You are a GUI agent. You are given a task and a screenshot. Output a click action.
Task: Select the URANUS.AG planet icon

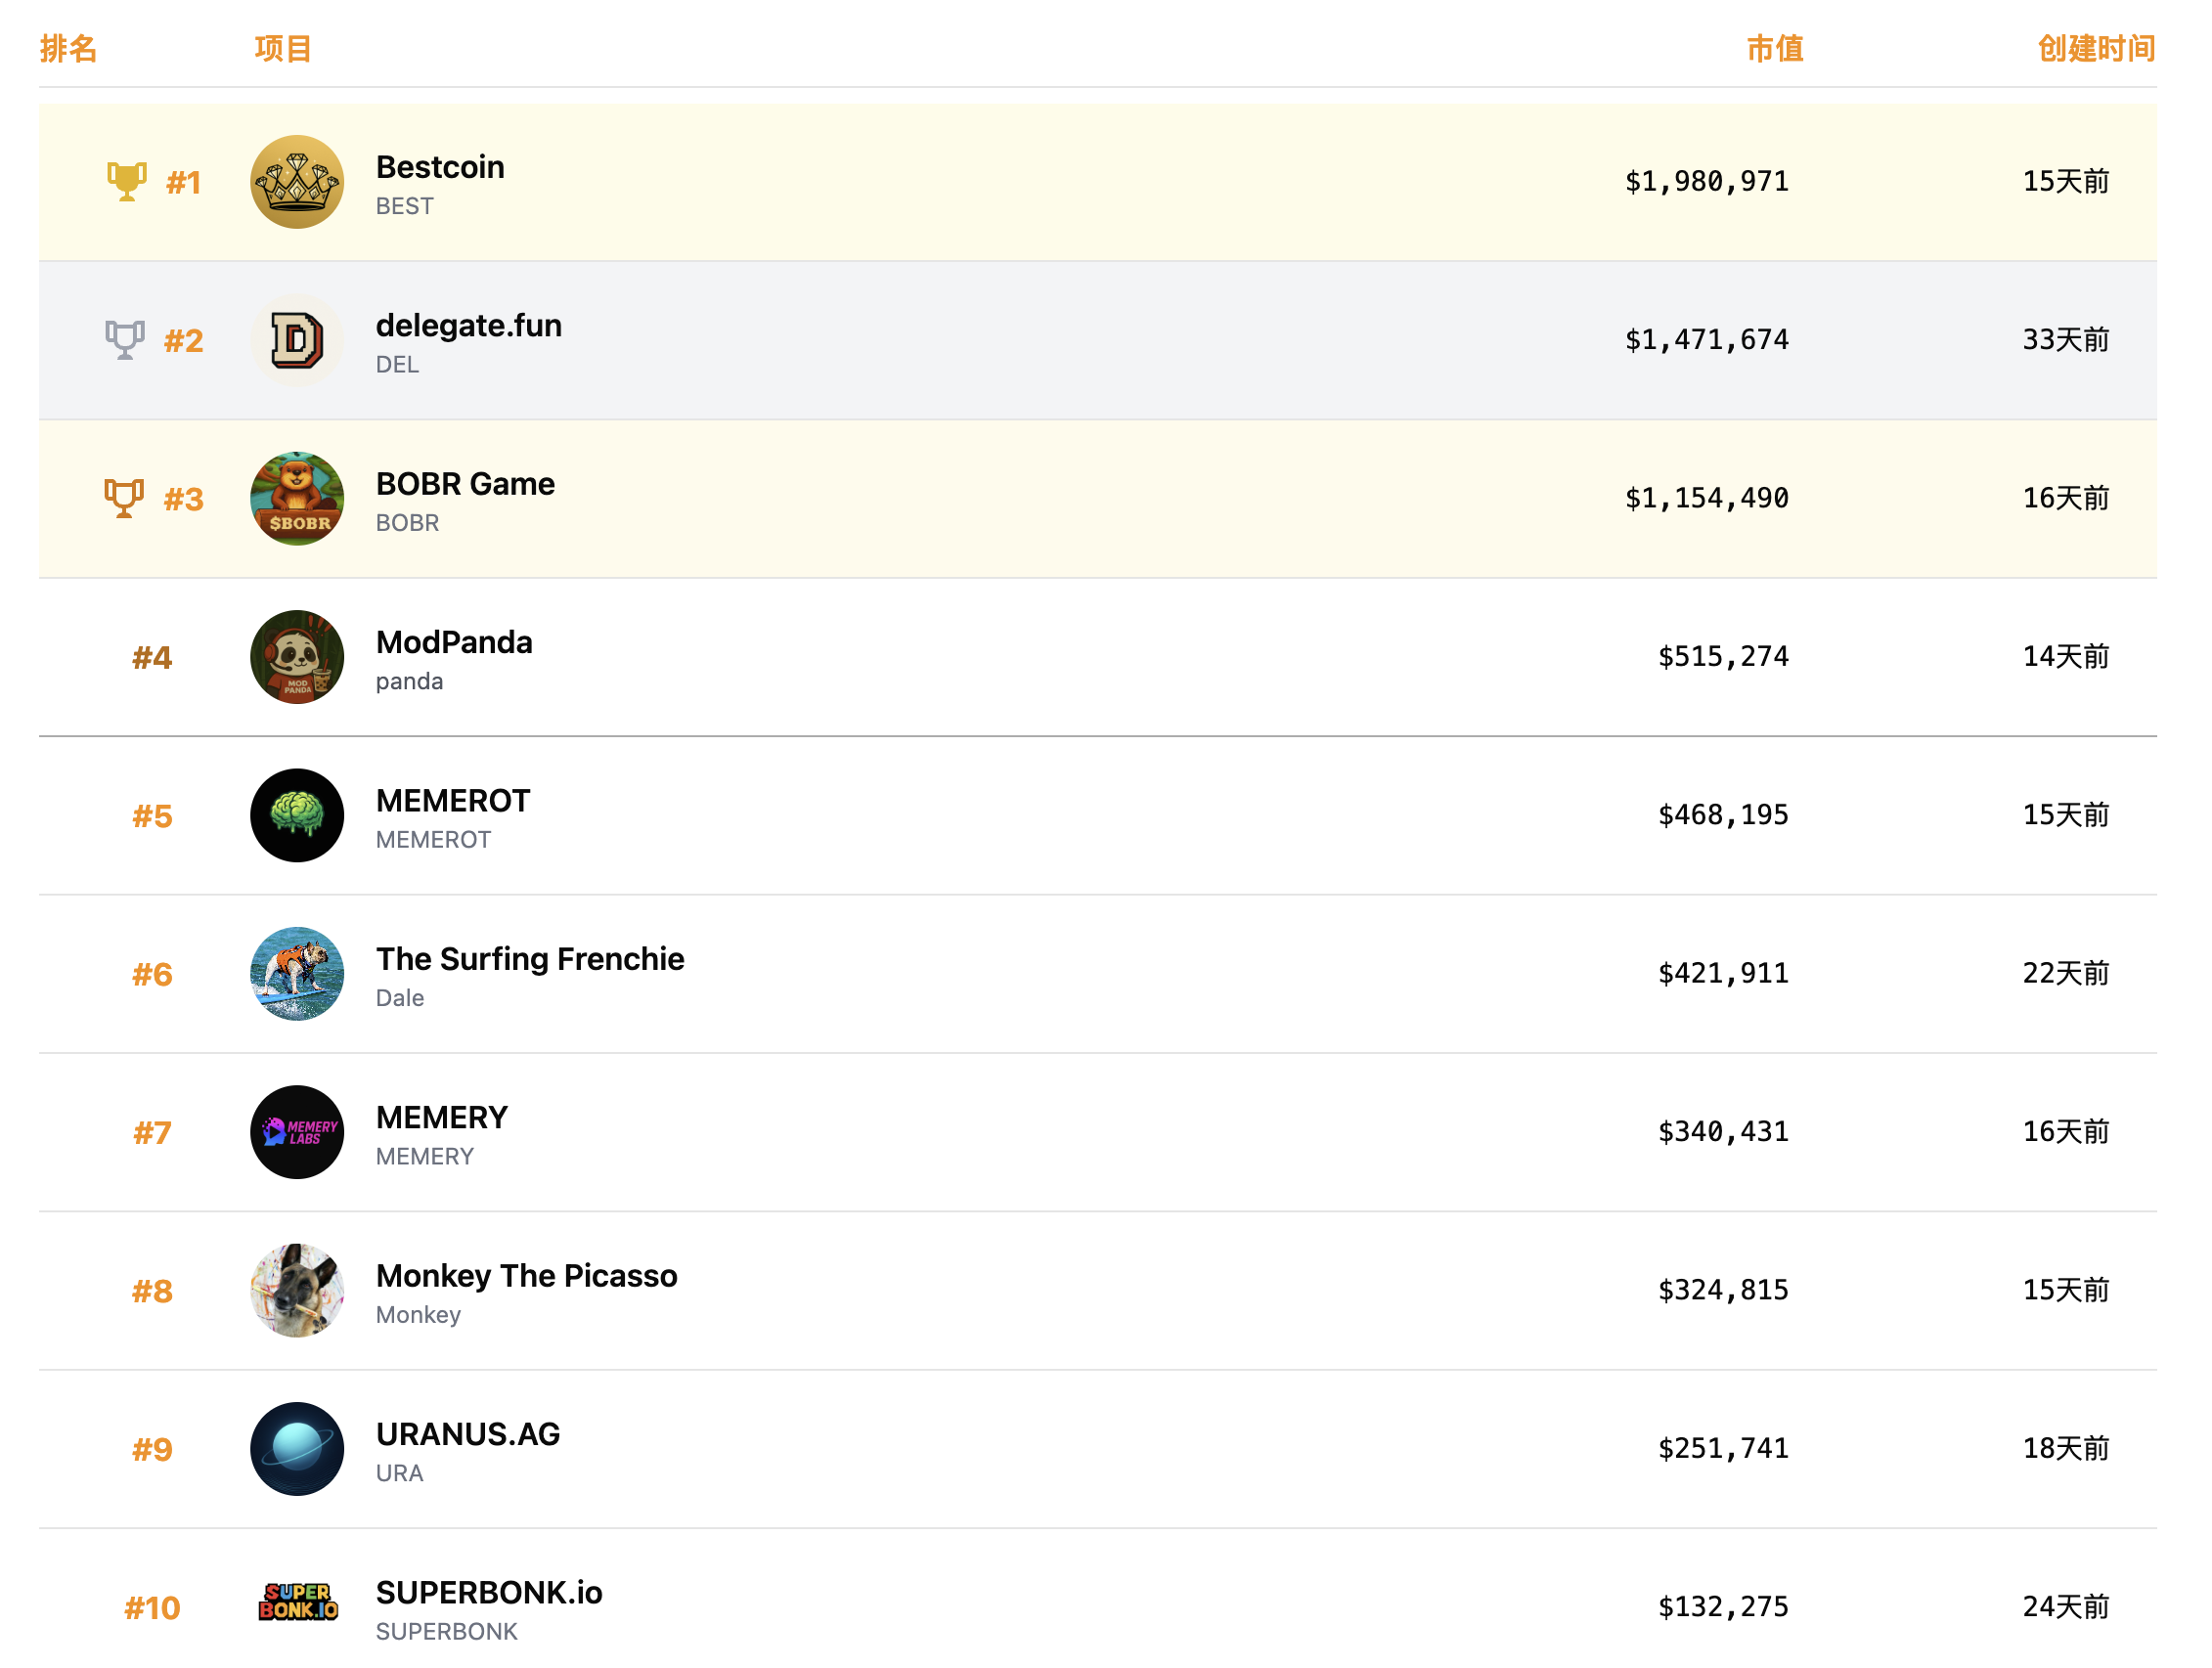tap(297, 1448)
